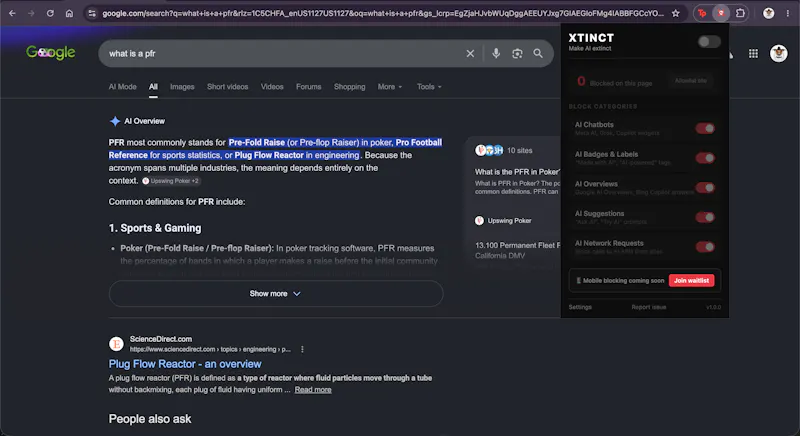Disable the AI Chatbots blocking toggle
Image resolution: width=800 pixels, height=436 pixels.
(x=705, y=129)
